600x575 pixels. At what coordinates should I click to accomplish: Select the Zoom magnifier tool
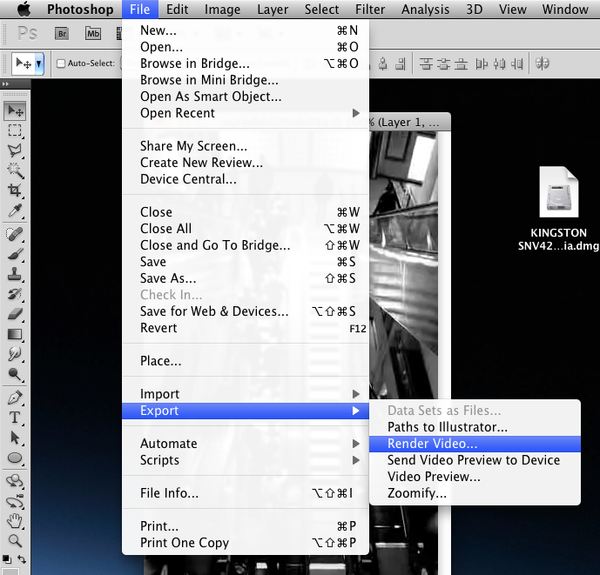pos(15,540)
